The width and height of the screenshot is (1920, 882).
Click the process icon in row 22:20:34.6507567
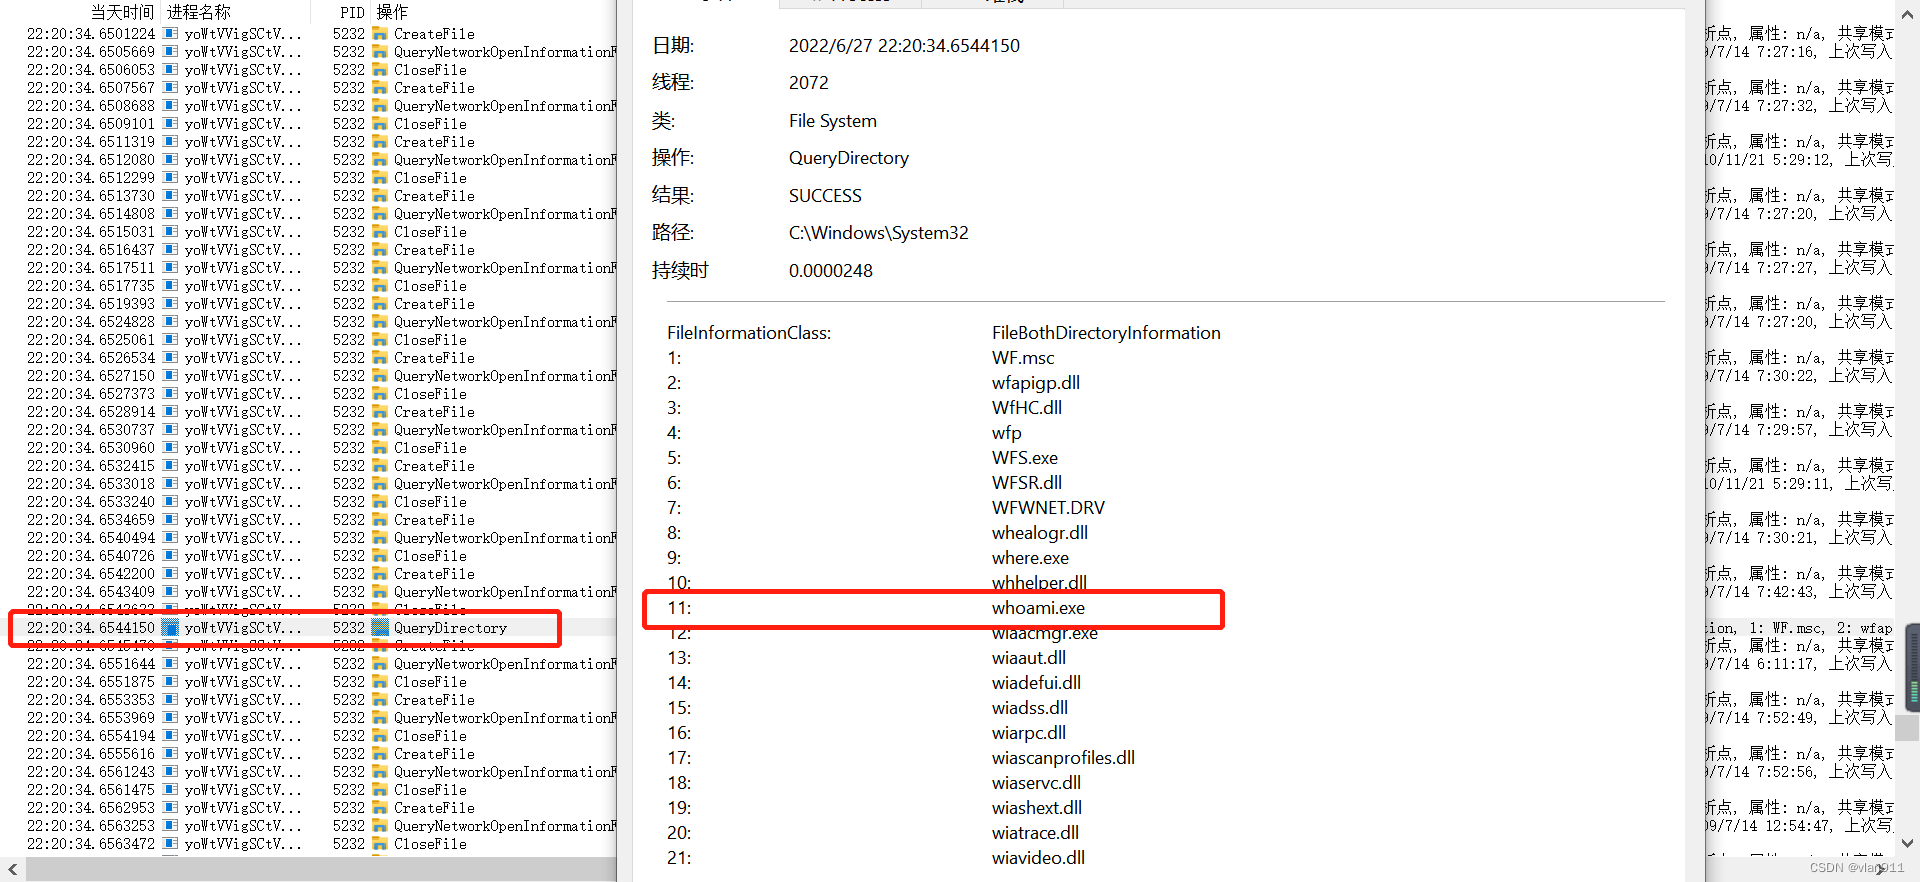coord(171,88)
